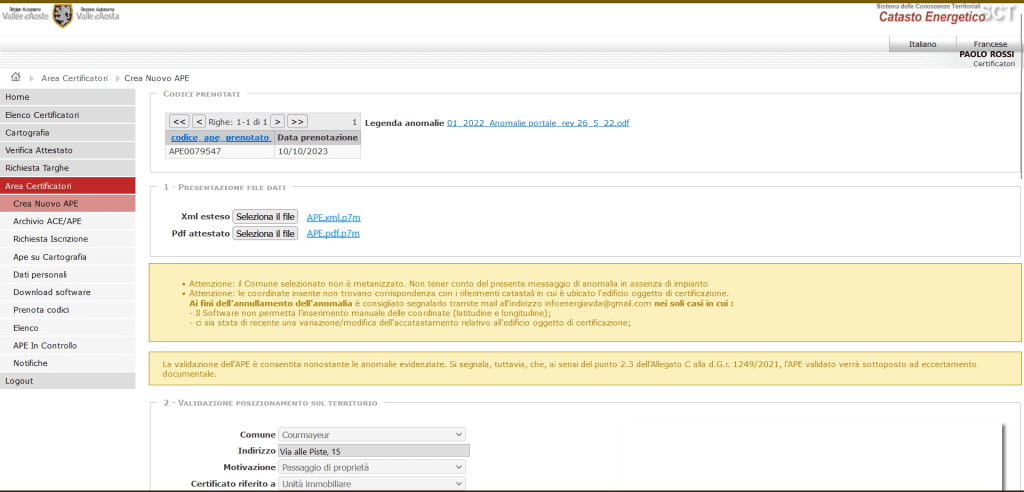Screen dimensions: 1024x492
Task: Open Download software submenu item
Action: click(x=68, y=292)
